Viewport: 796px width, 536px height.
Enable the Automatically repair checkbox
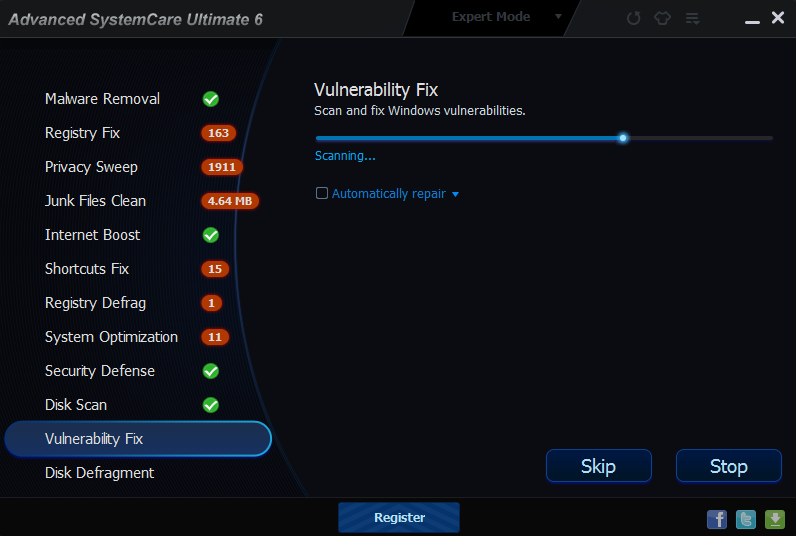(322, 193)
